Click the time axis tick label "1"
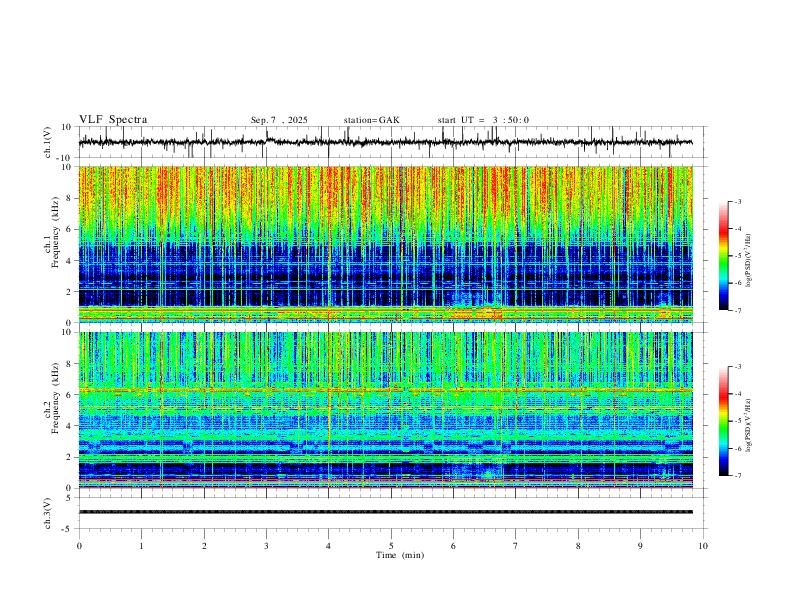This screenshot has height=612, width=792. tap(141, 546)
